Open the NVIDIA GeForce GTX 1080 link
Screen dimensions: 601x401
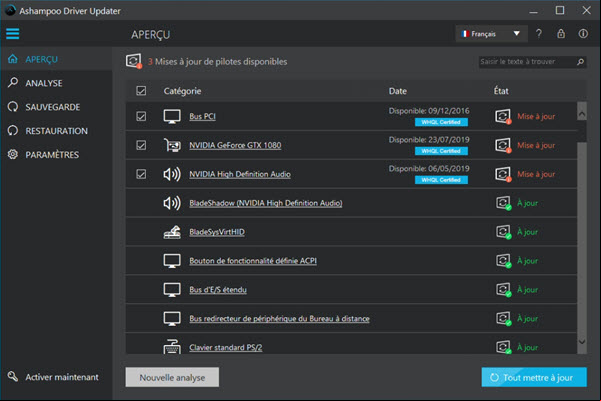point(235,145)
